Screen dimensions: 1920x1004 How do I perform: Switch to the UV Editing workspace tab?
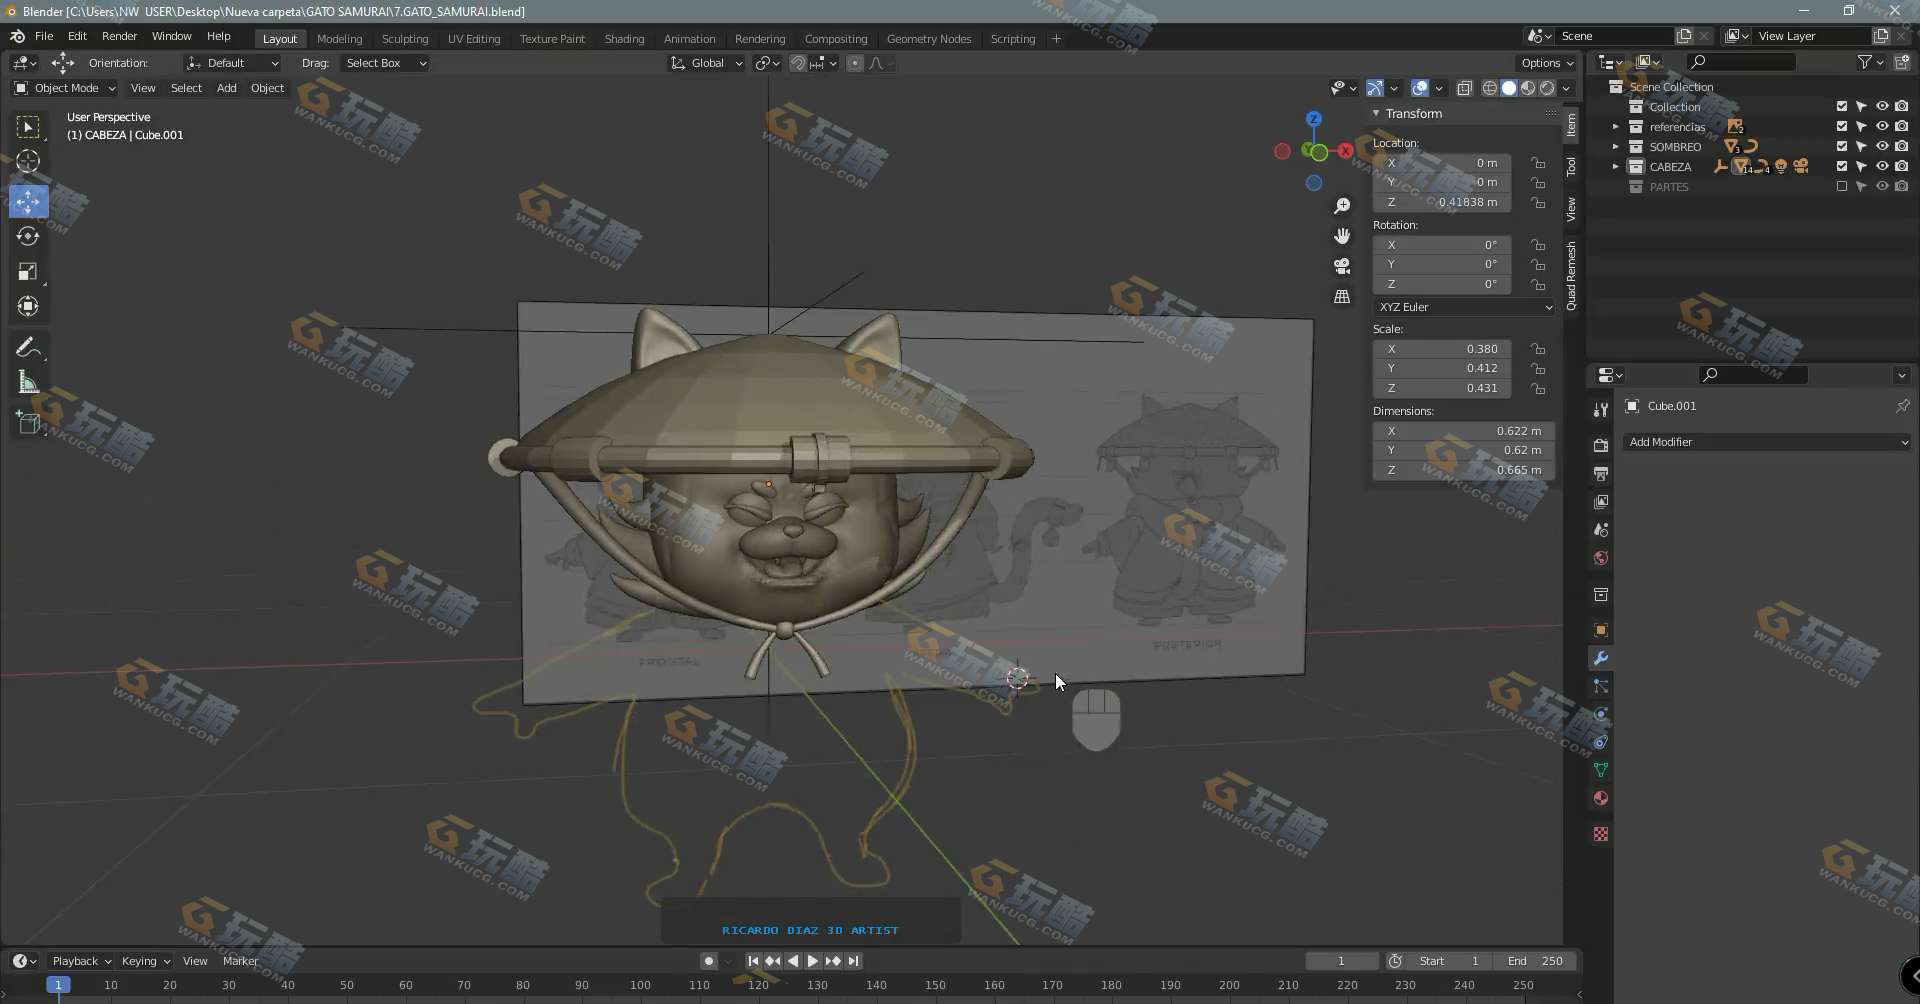point(474,39)
